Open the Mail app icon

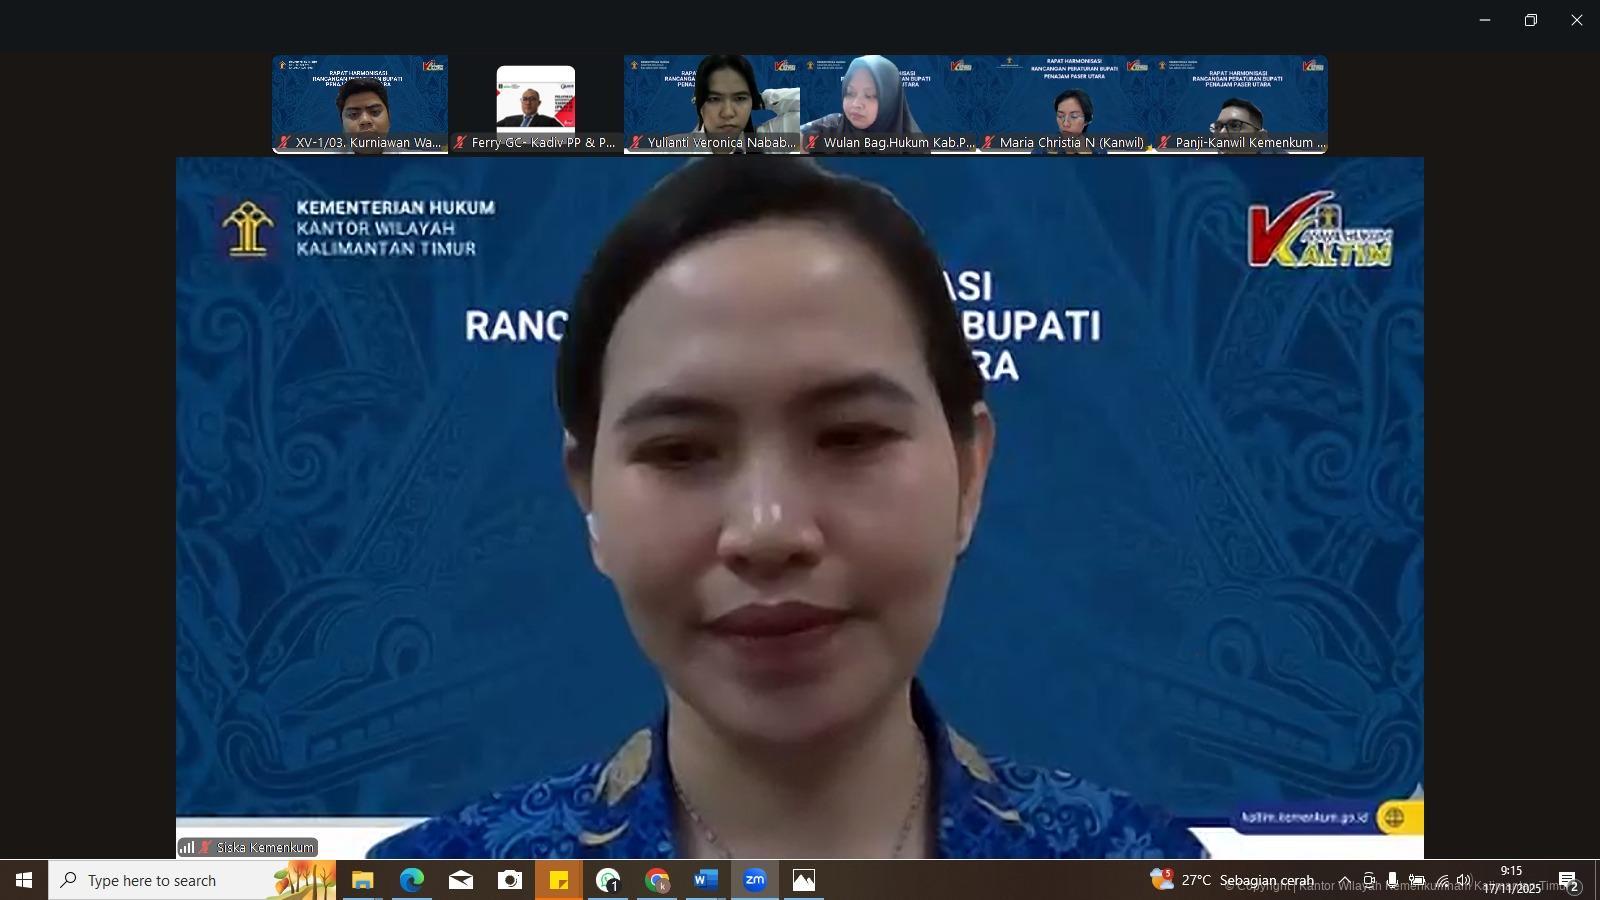pyautogui.click(x=461, y=880)
